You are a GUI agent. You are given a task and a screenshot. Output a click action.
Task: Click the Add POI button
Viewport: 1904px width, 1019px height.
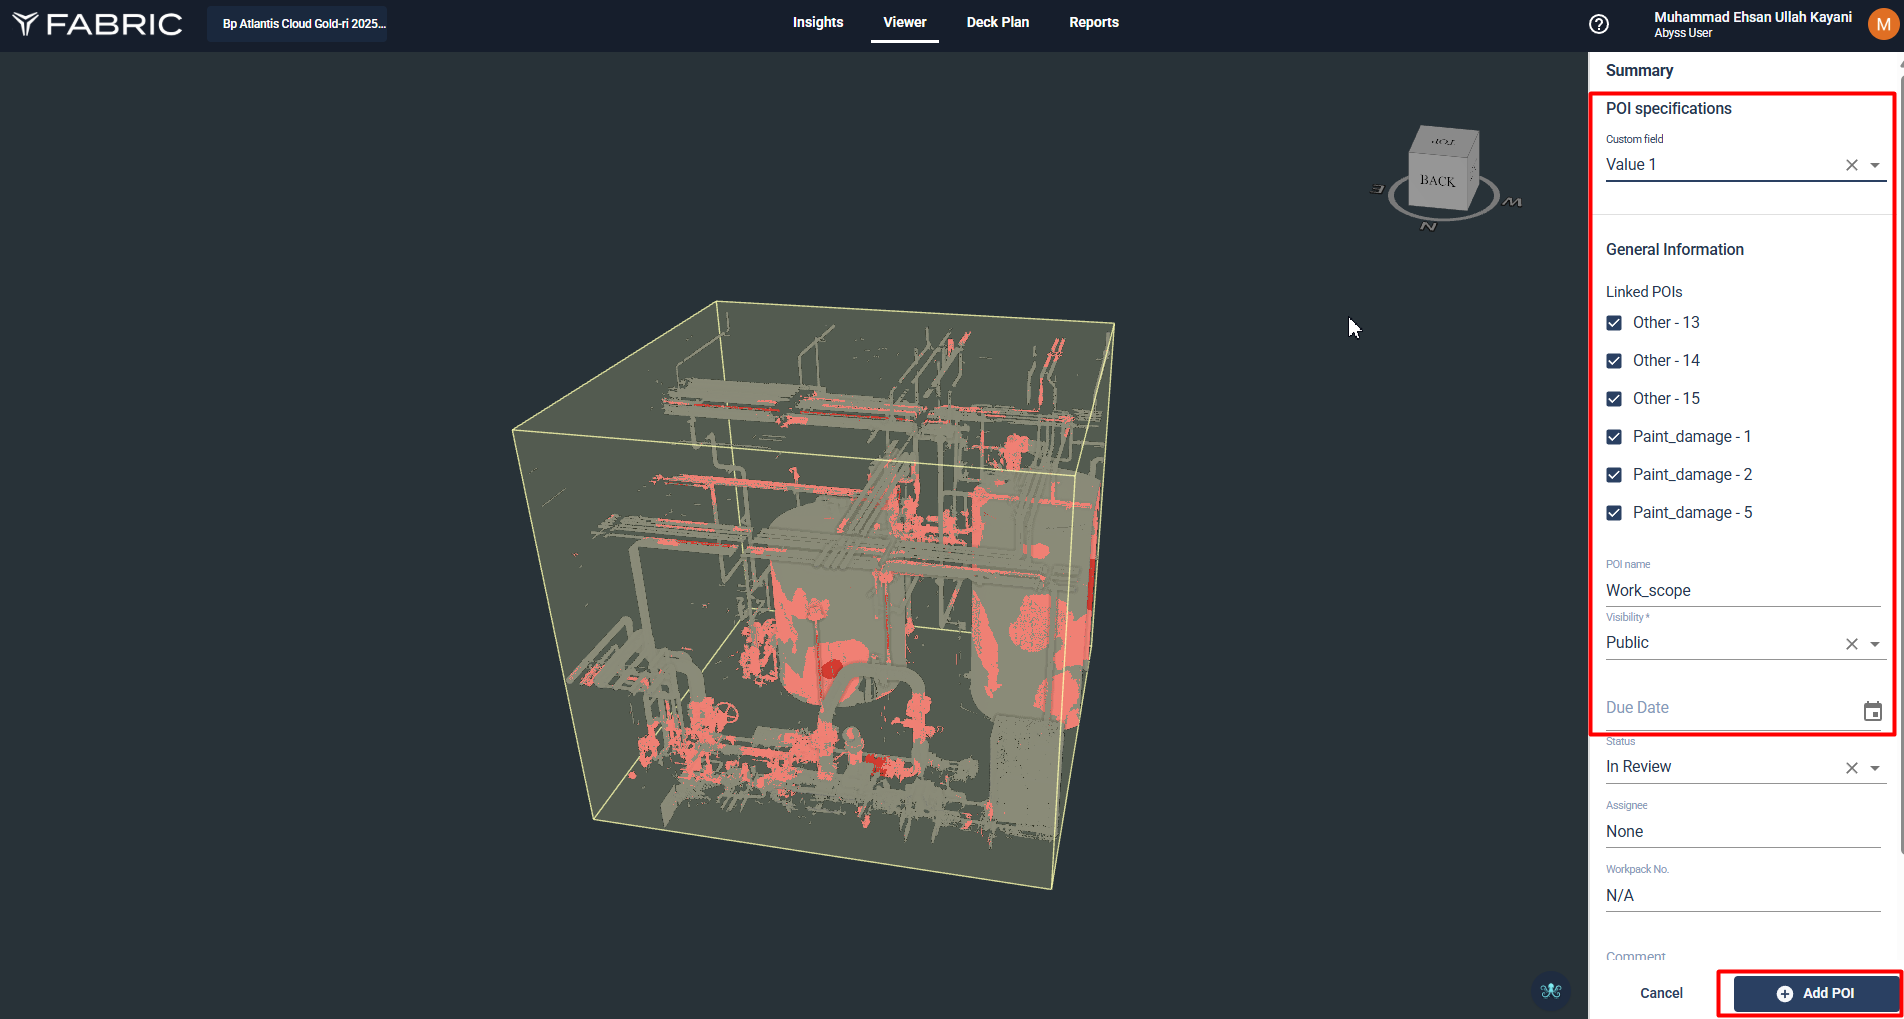point(1815,993)
